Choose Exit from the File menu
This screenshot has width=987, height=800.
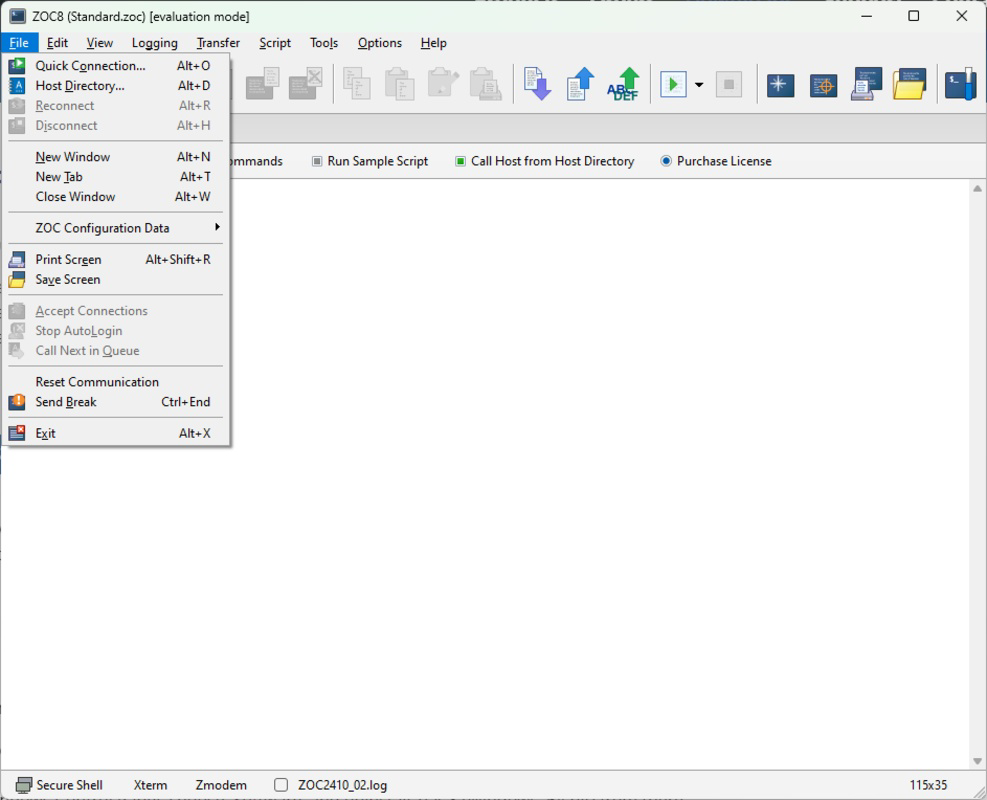(x=116, y=433)
